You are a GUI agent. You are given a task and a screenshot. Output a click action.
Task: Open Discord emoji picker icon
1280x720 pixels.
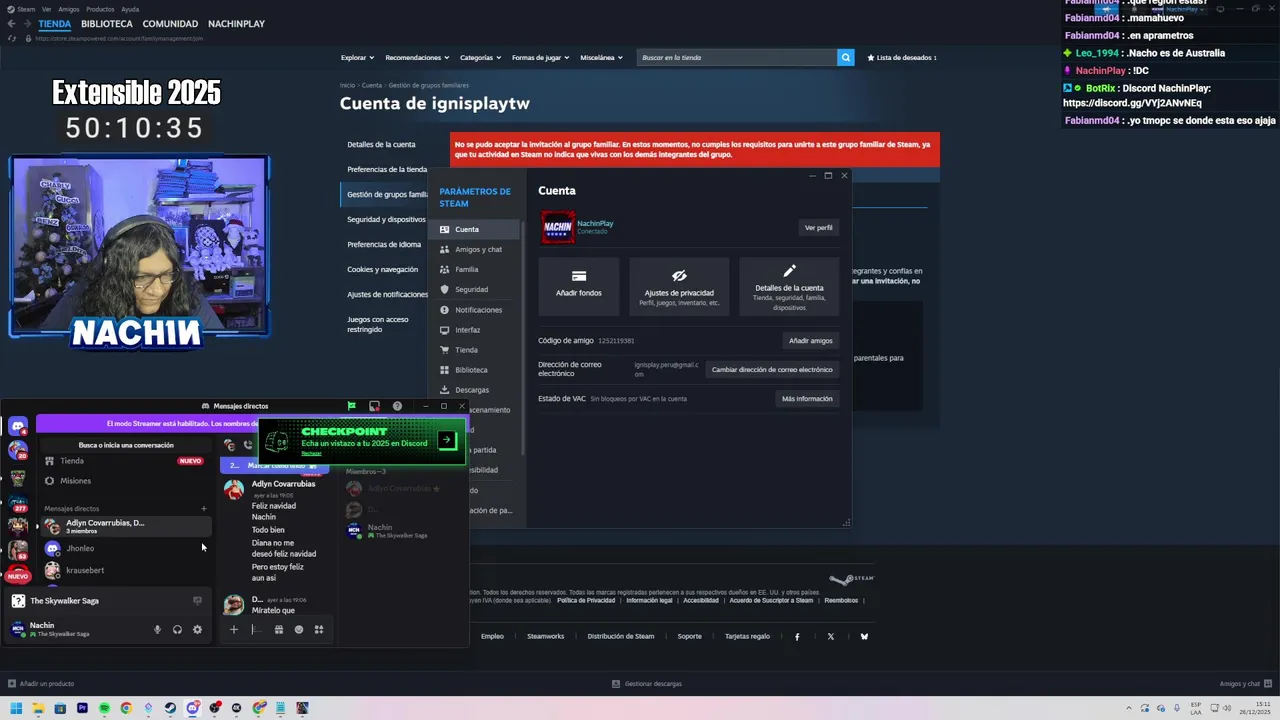(299, 629)
